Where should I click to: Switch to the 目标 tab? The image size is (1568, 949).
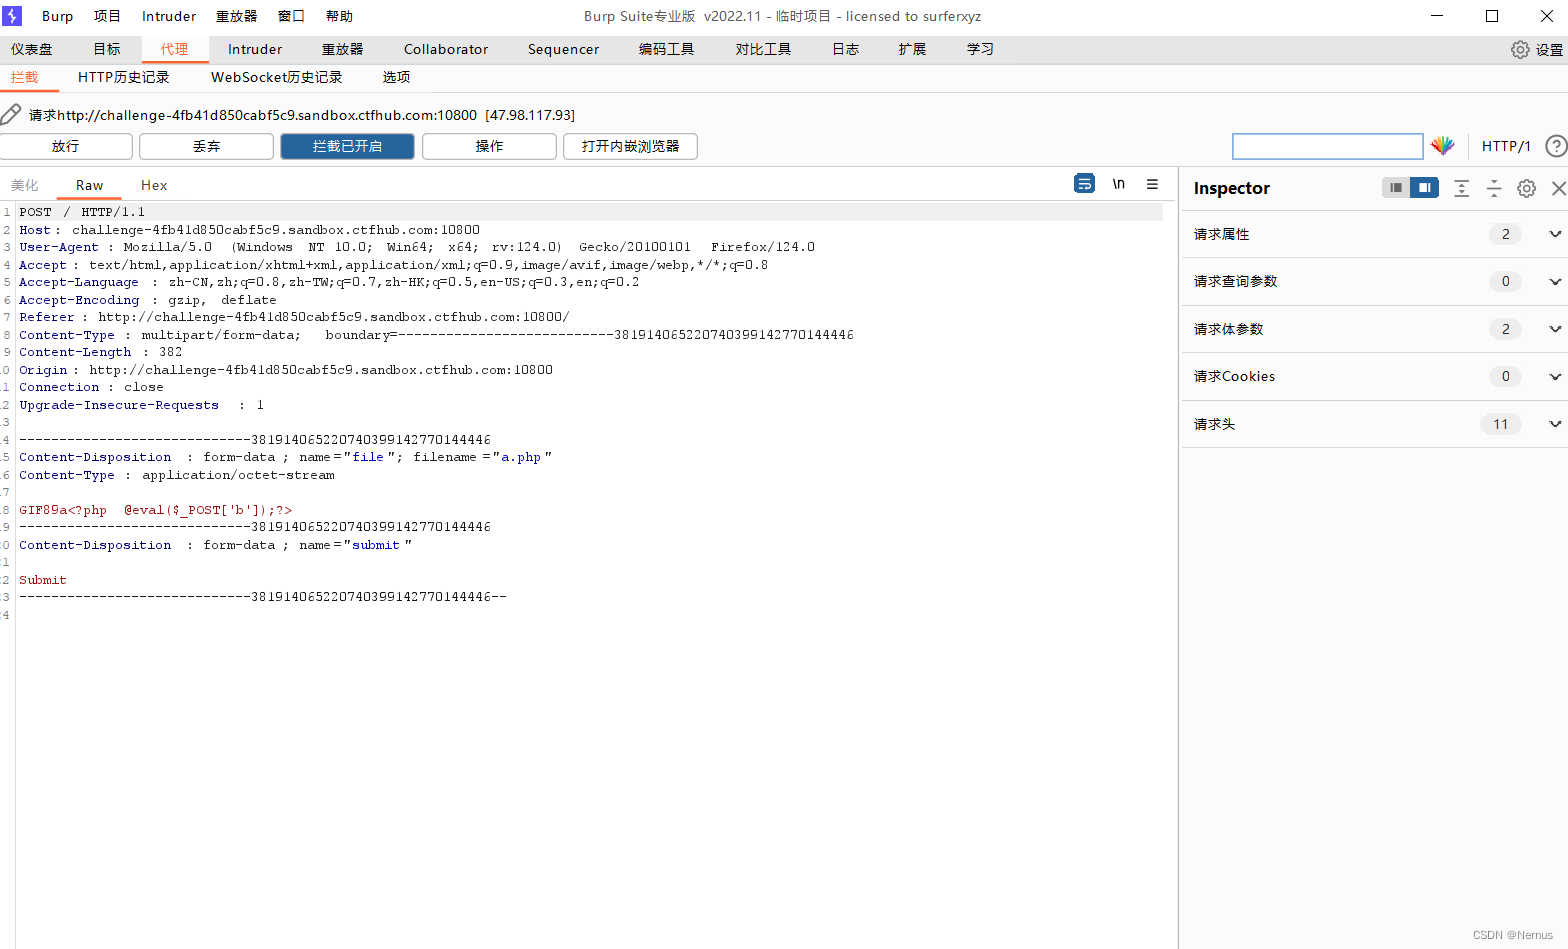click(107, 49)
